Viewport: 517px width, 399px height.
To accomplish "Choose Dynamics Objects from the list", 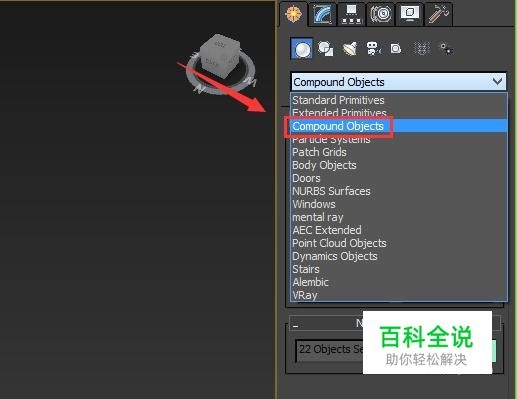I will [399, 256].
